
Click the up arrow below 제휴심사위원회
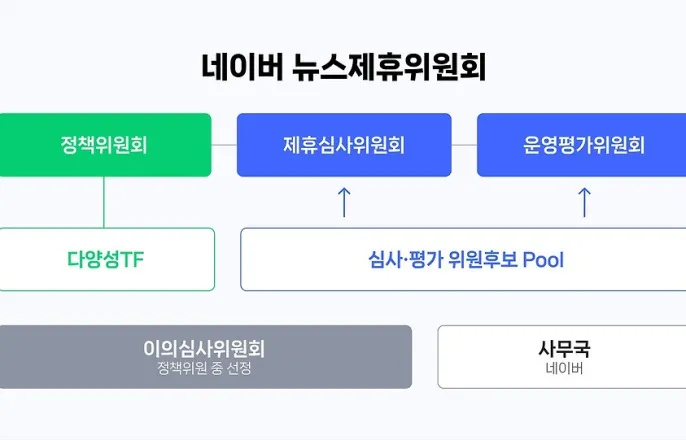(x=344, y=202)
